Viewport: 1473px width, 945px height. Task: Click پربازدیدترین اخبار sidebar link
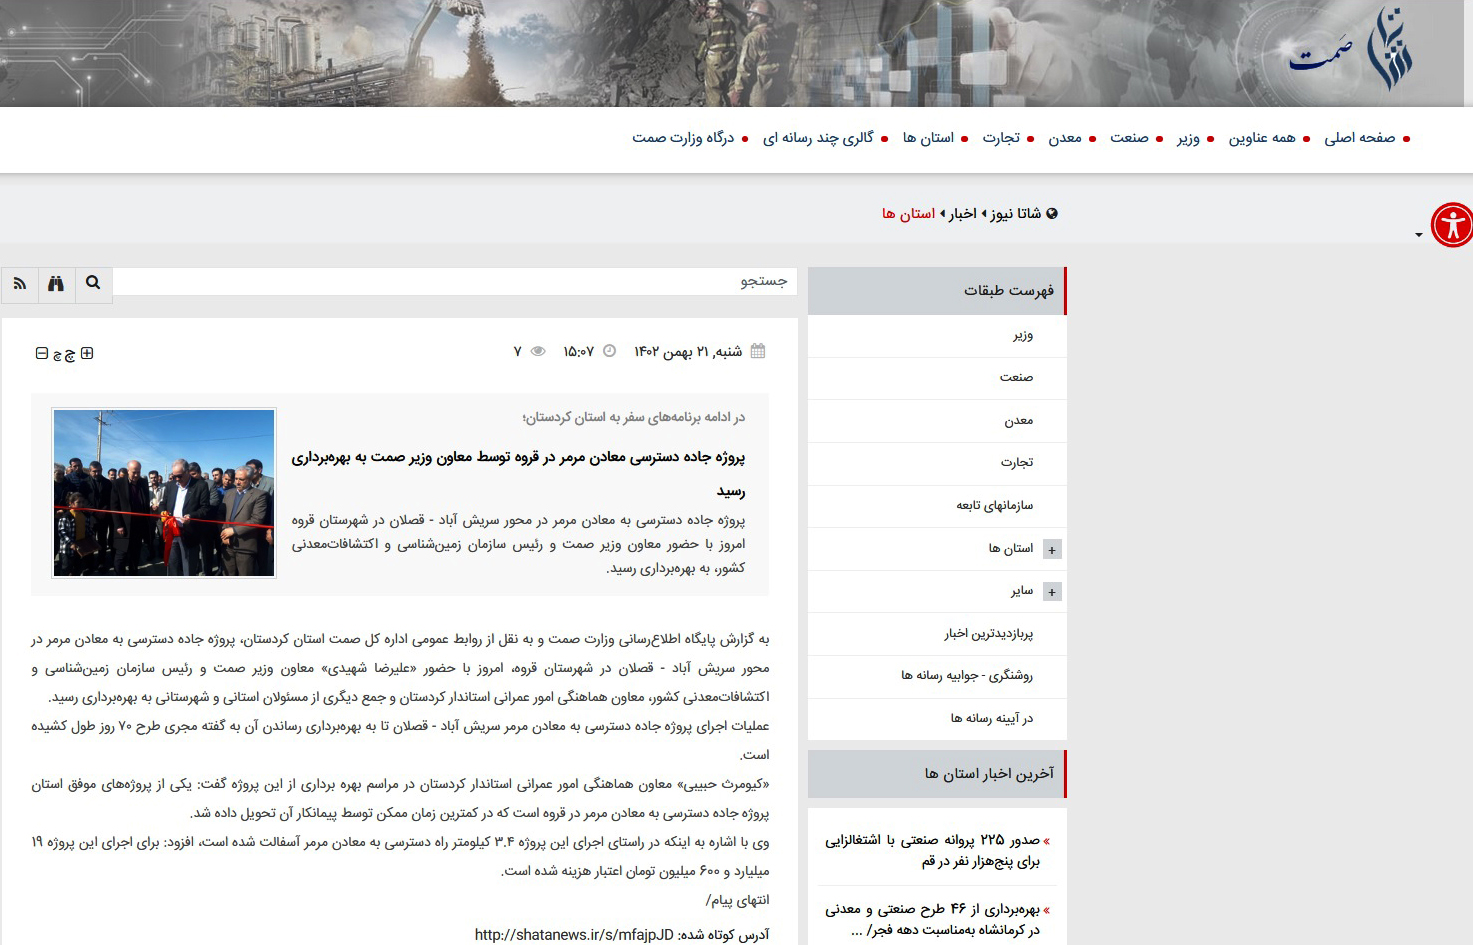point(988,634)
